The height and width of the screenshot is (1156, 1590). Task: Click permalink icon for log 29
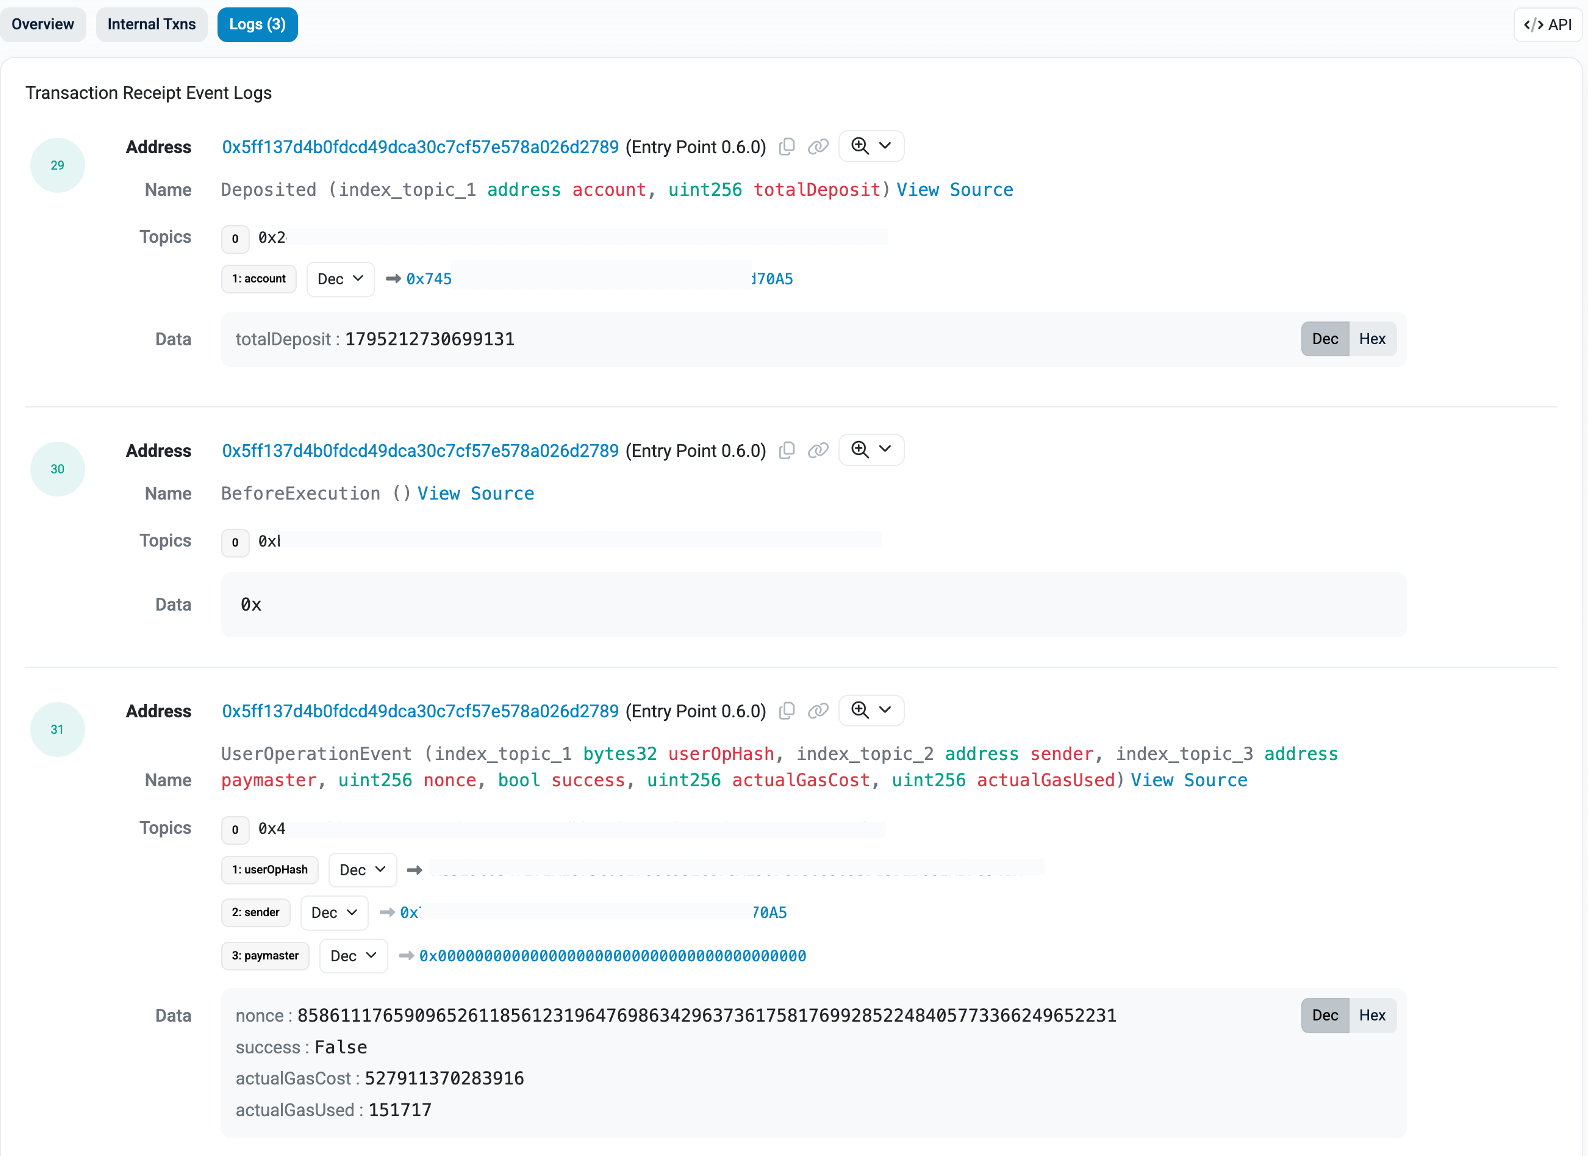click(x=818, y=147)
